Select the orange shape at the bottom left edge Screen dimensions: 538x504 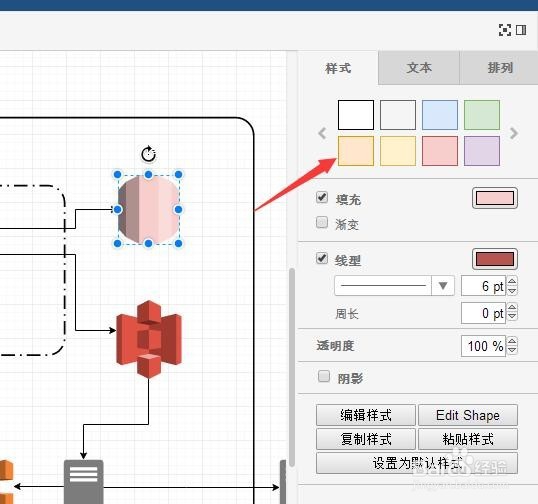(x=6, y=481)
